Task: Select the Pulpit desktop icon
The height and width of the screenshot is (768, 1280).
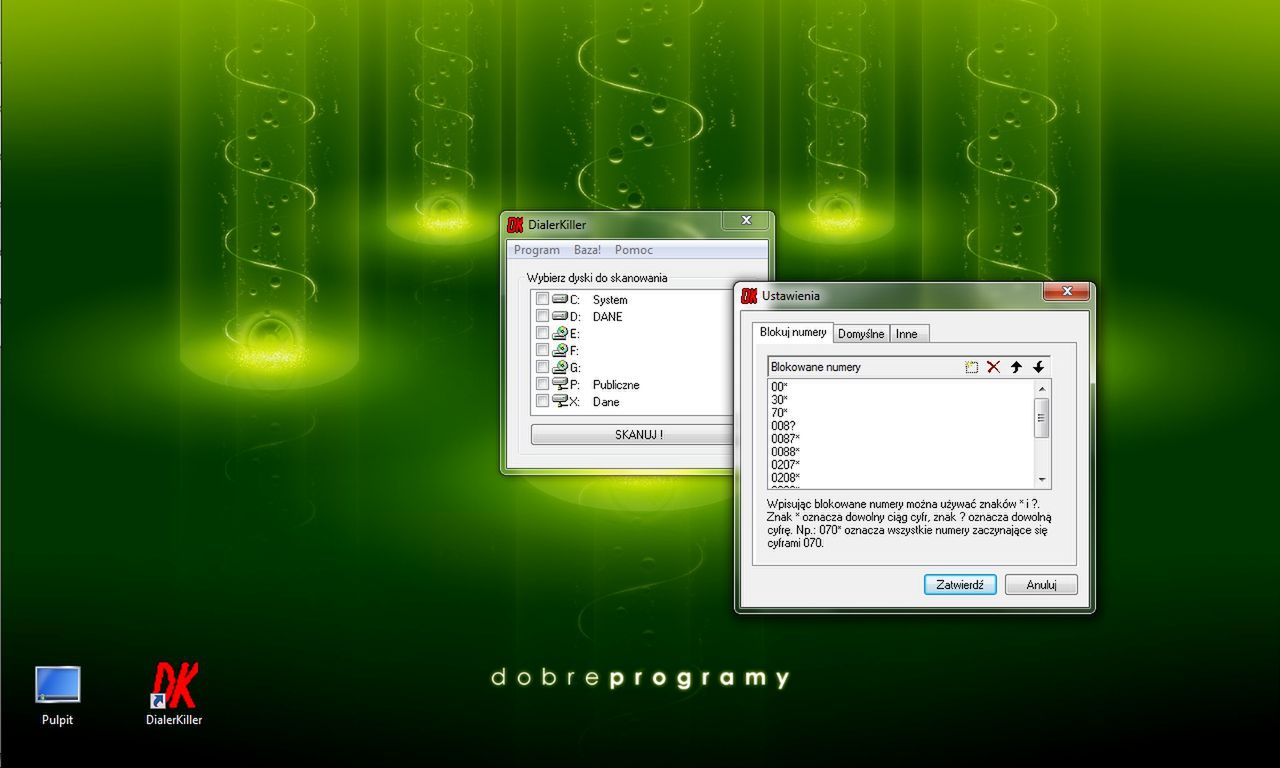Action: [x=57, y=695]
